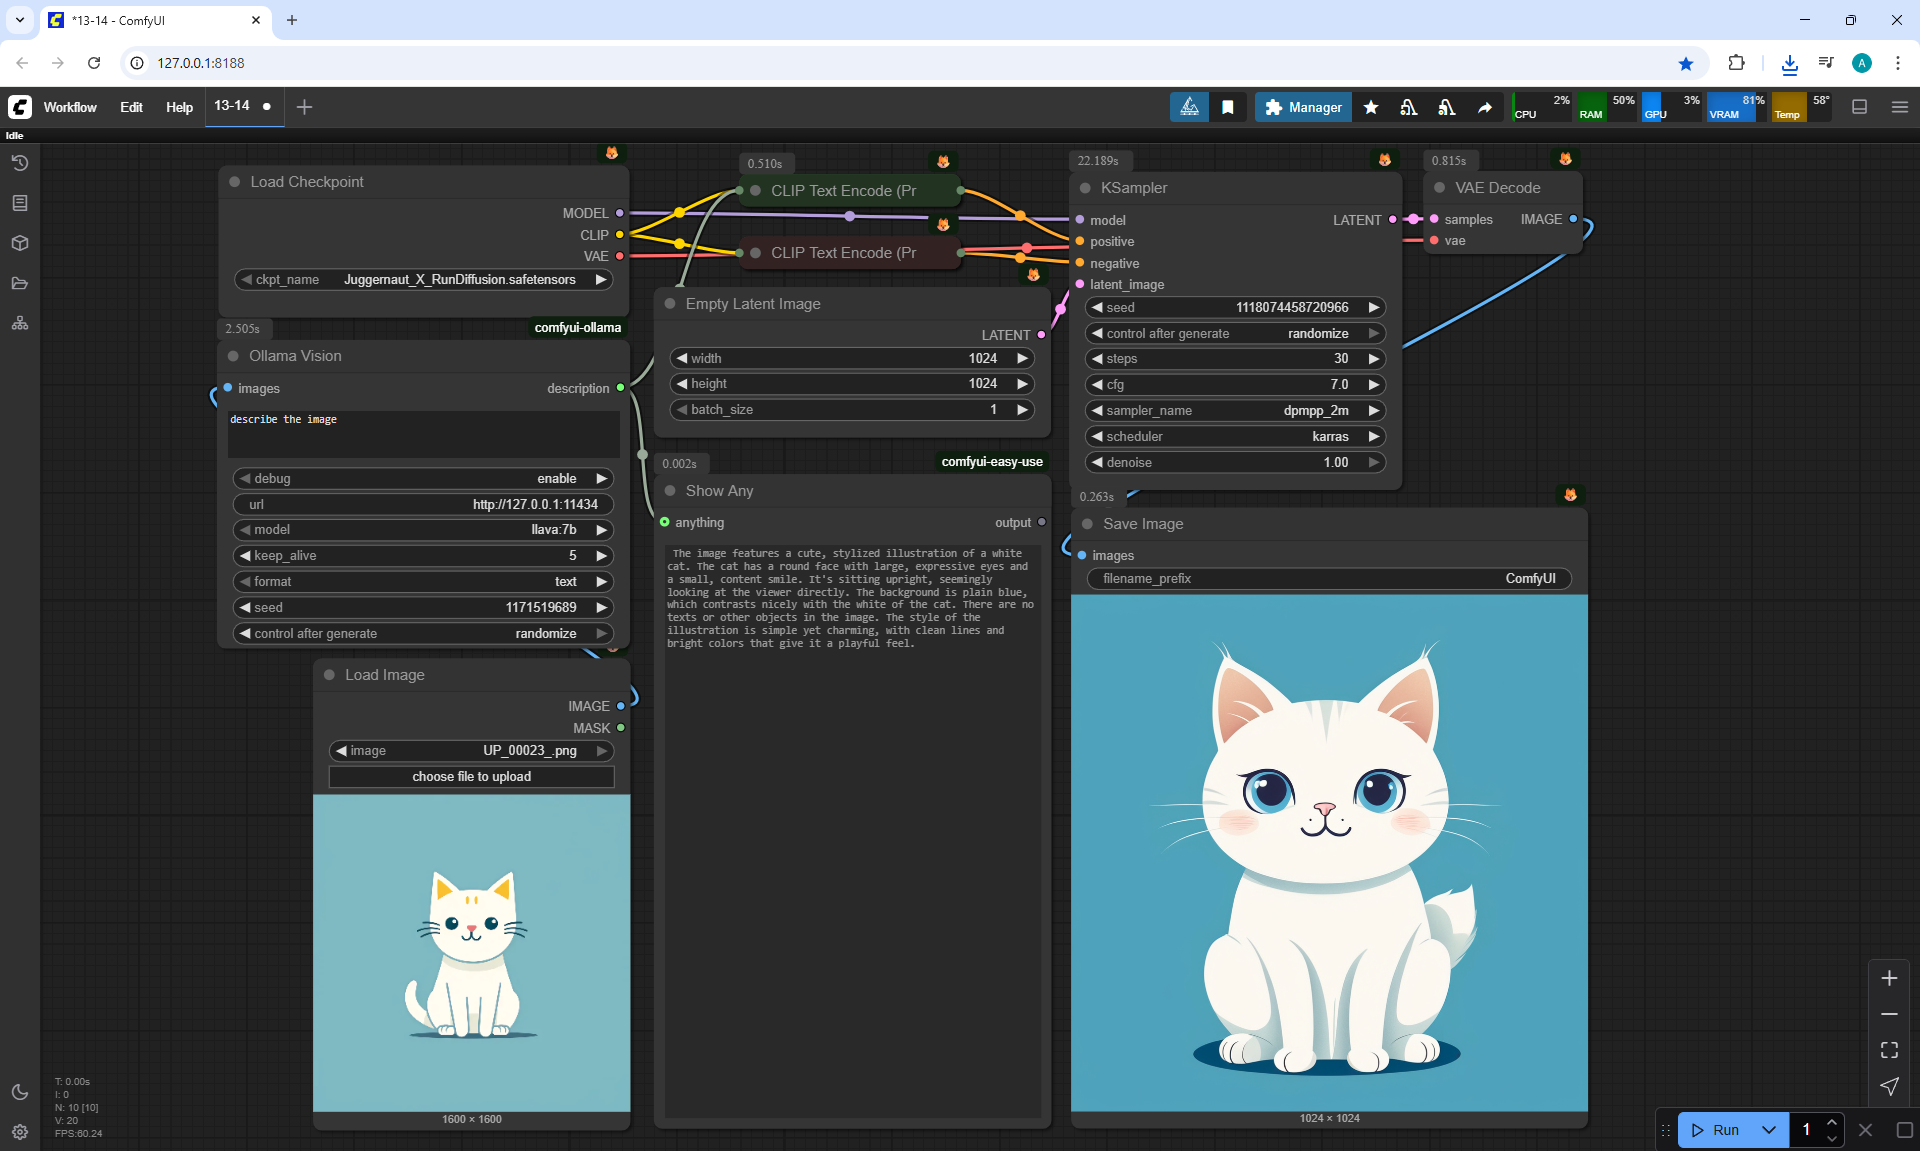Toggle dark theme moon icon
Image resolution: width=1920 pixels, height=1151 pixels.
[x=20, y=1092]
